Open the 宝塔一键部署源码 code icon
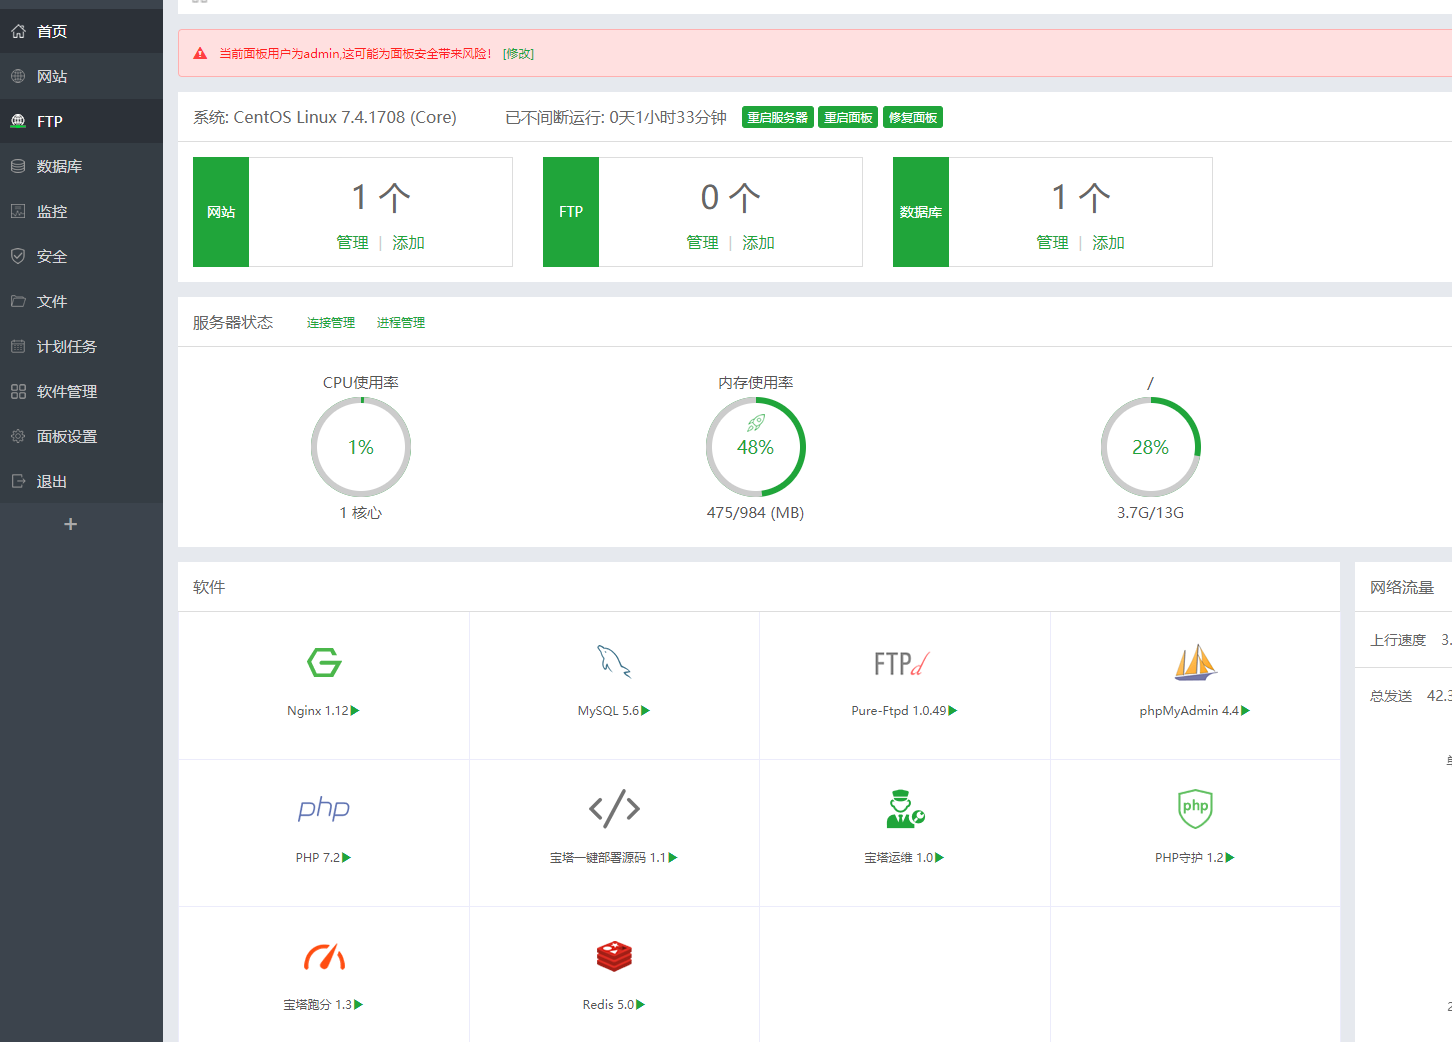The image size is (1452, 1042). (x=614, y=808)
